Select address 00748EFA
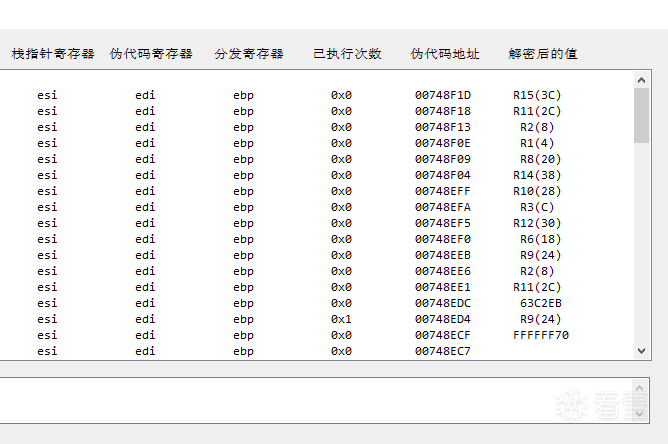The image size is (668, 444). pos(443,207)
